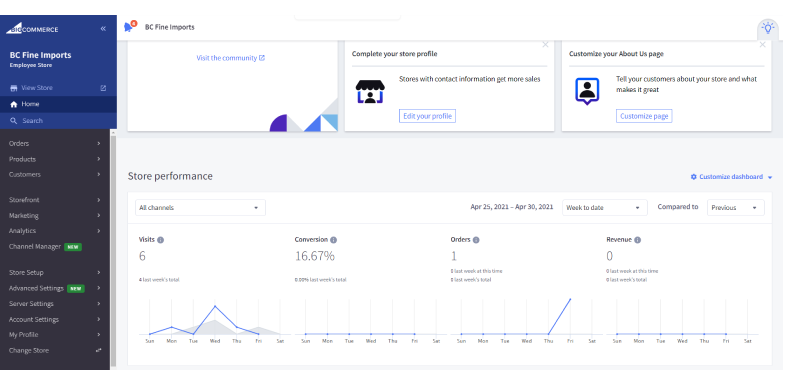Image resolution: width=794 pixels, height=370 pixels.
Task: Click the Orders info icon
Action: (x=476, y=240)
